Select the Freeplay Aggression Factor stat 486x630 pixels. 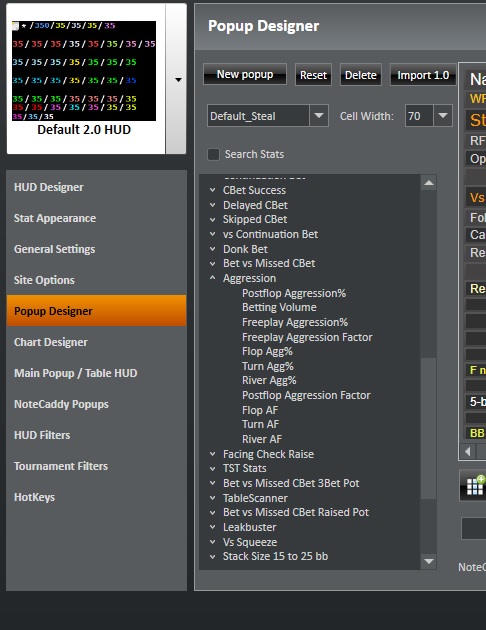[307, 337]
